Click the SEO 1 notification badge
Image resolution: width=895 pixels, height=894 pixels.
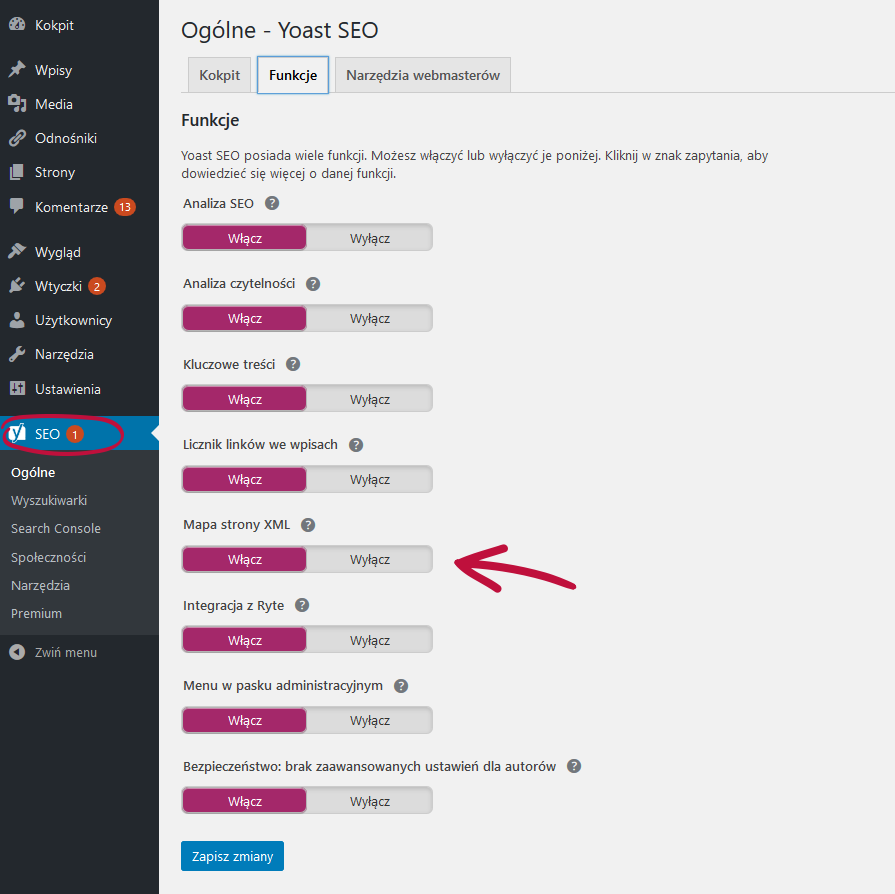click(x=75, y=434)
